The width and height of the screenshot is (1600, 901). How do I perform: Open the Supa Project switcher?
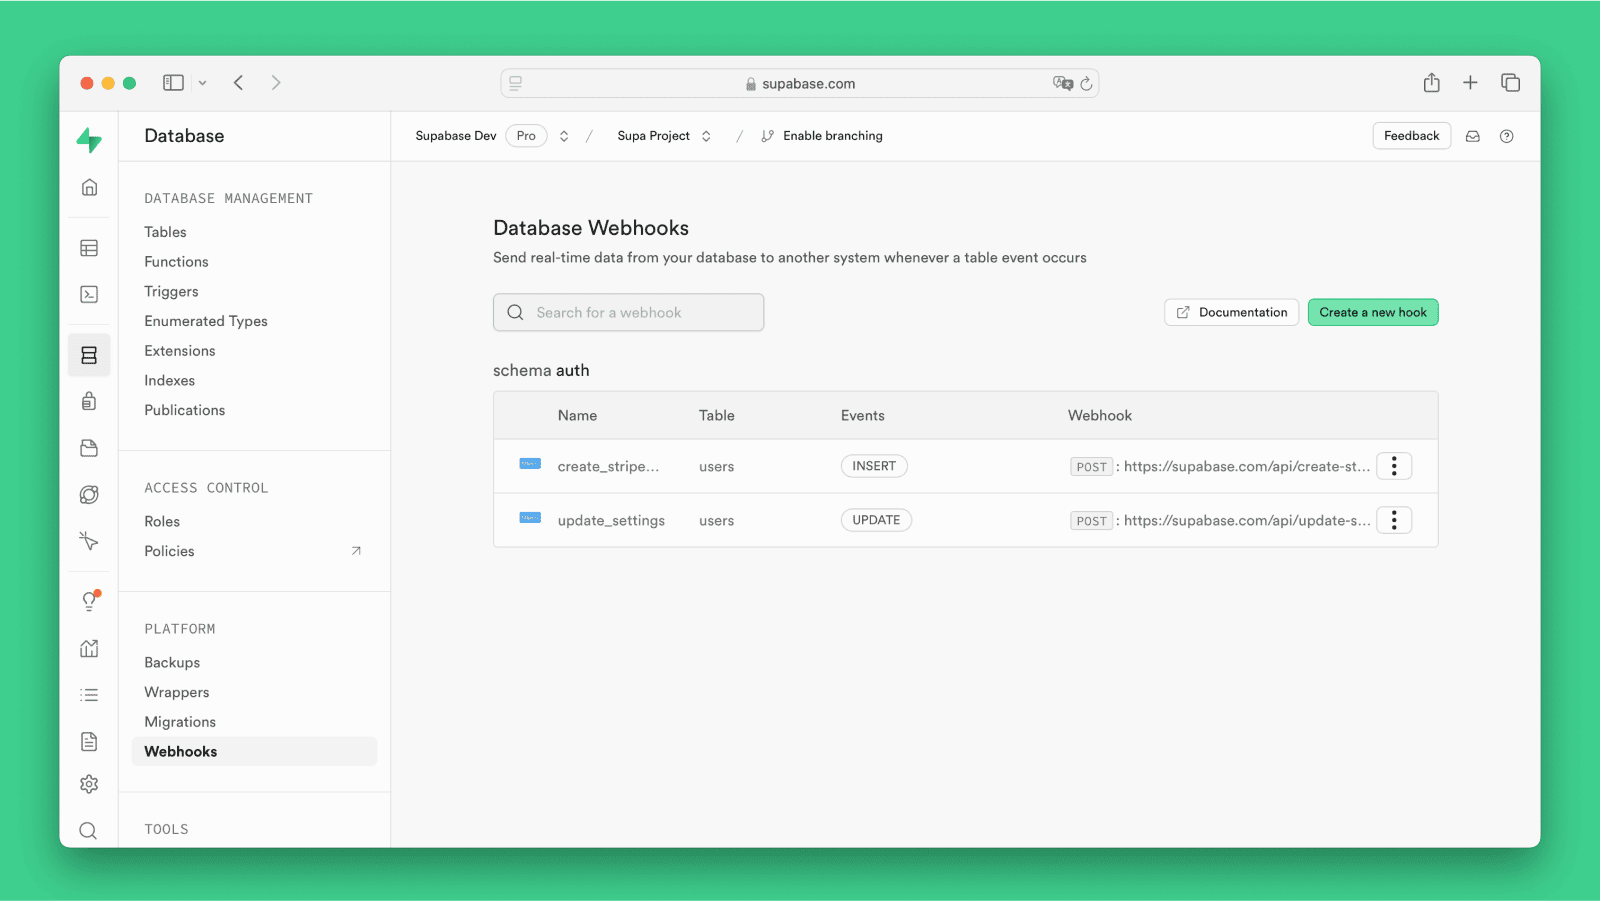pos(706,136)
